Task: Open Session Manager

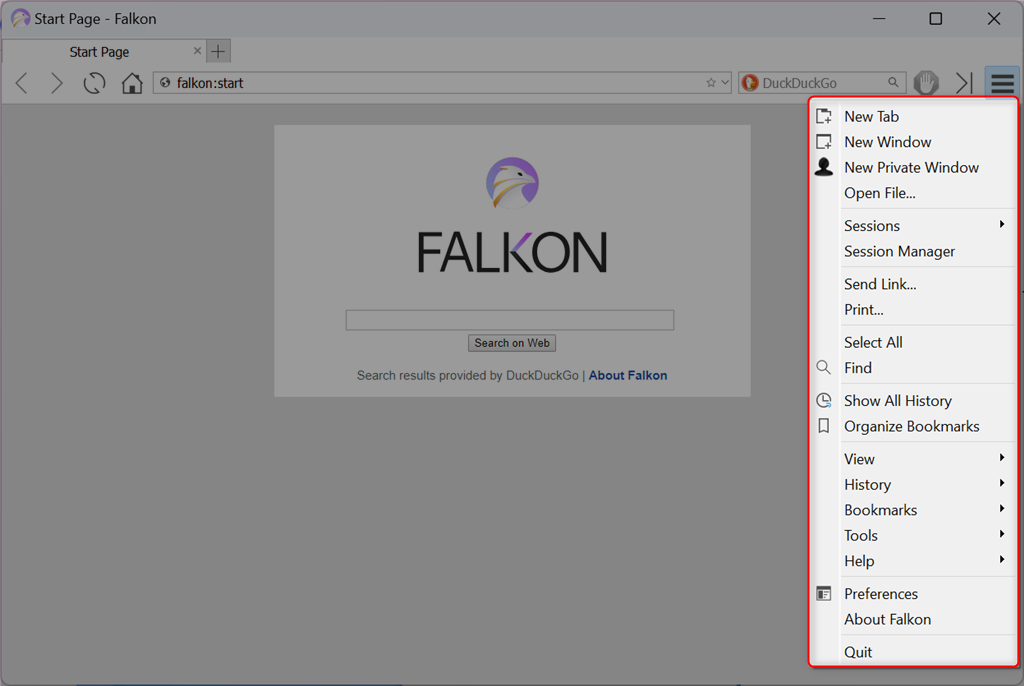Action: click(x=913, y=251)
